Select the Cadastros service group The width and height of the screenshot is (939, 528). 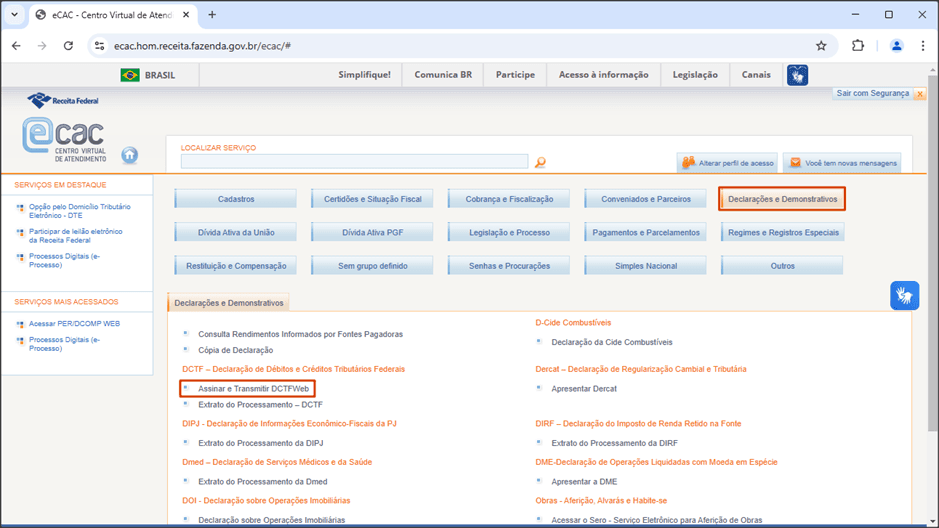tap(236, 199)
